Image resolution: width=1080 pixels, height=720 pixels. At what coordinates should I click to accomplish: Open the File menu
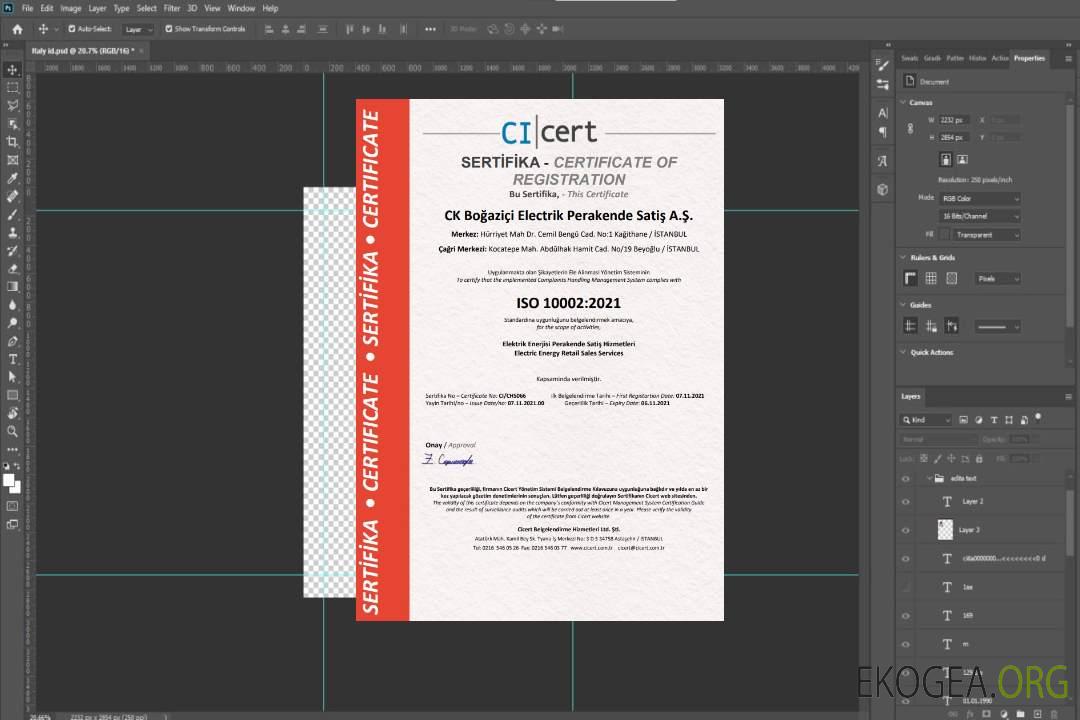[x=28, y=8]
